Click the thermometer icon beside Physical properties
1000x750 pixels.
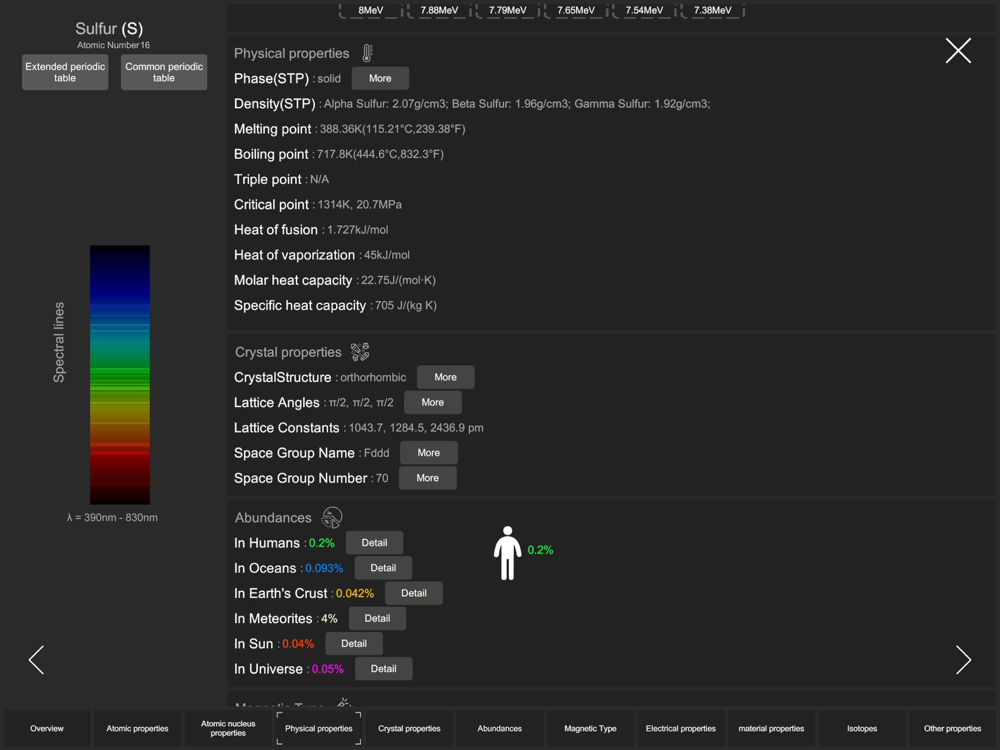[367, 53]
